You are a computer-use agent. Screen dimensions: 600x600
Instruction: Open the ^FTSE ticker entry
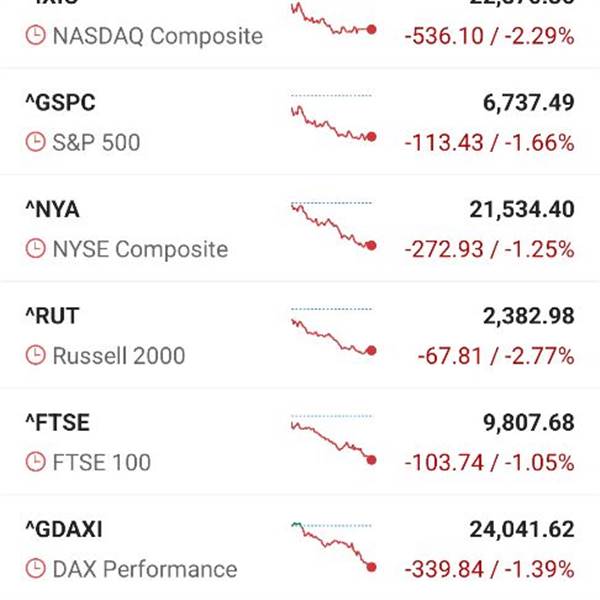[x=56, y=423]
